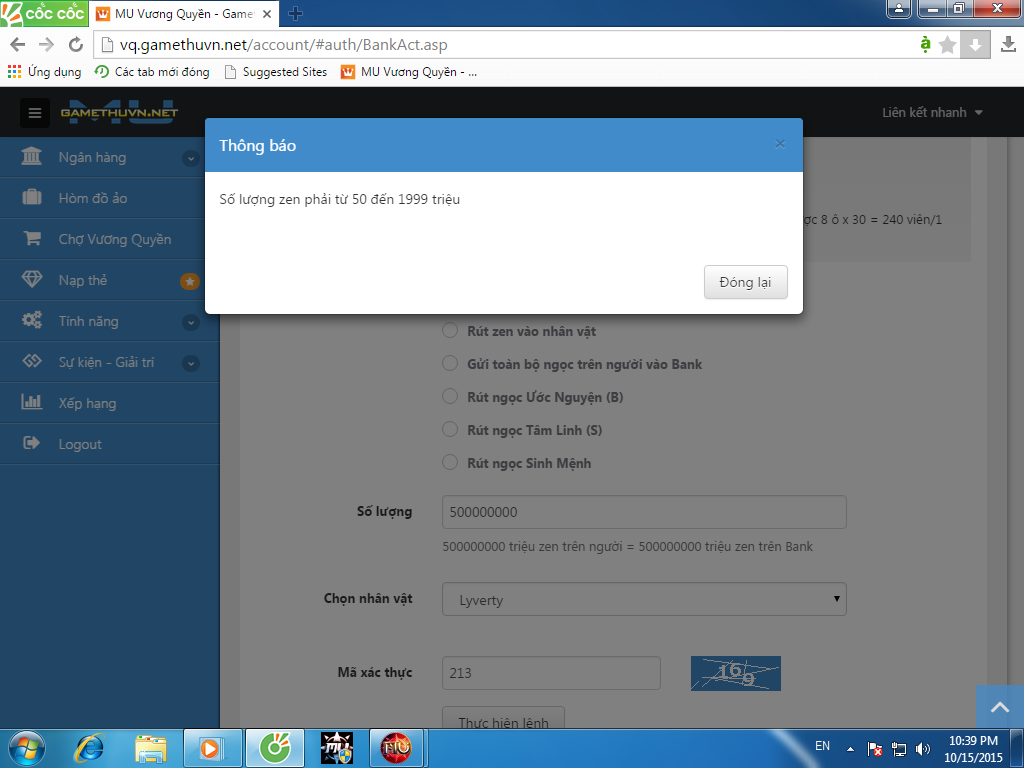This screenshot has width=1024, height=768.
Task: Click the scroll-to-top arrow button
Action: click(999, 707)
